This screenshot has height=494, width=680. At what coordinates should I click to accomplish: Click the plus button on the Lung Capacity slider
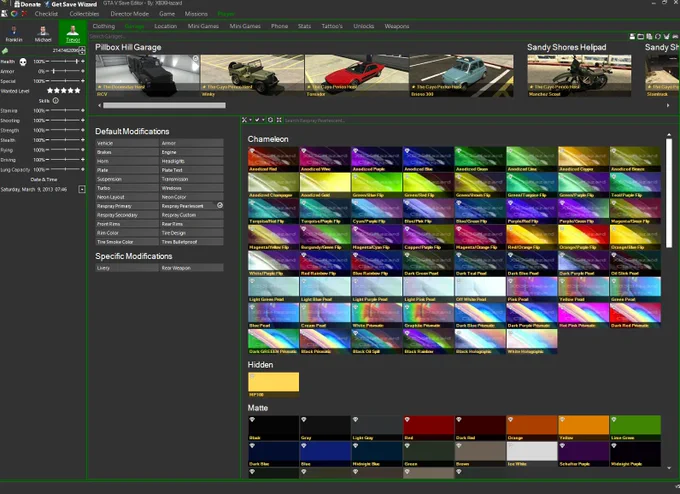(82, 170)
